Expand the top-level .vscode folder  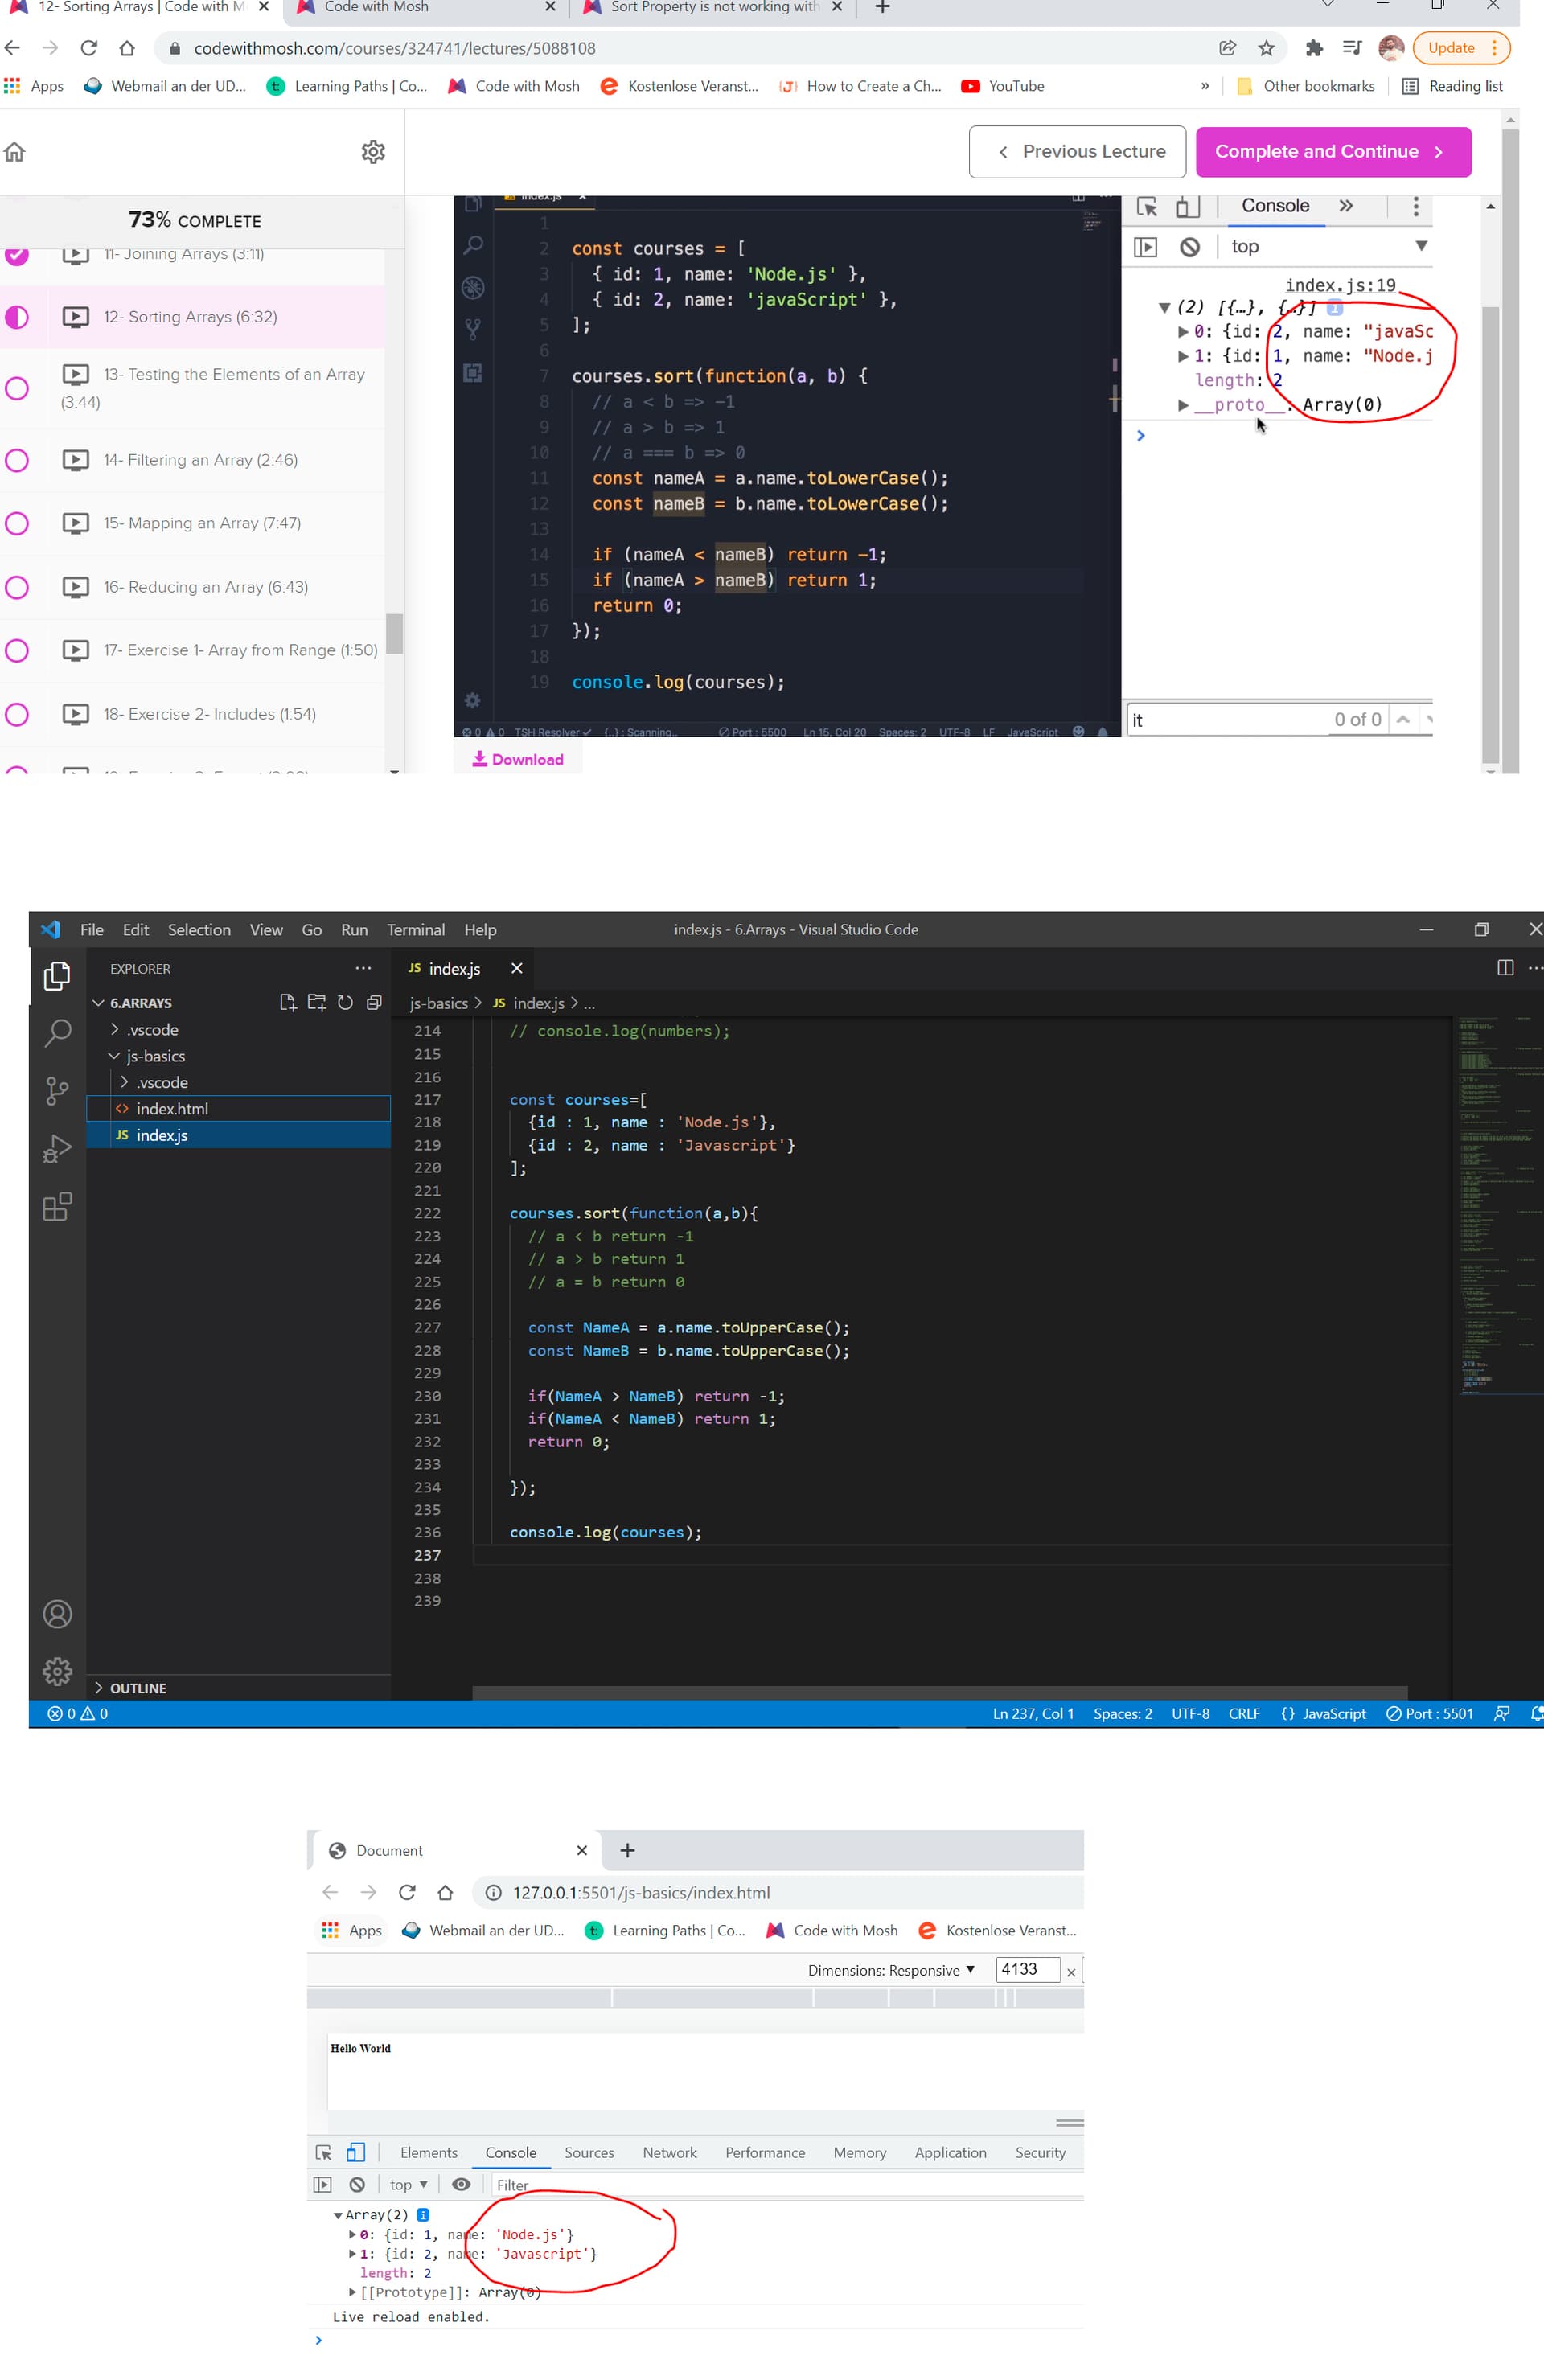(x=114, y=1029)
